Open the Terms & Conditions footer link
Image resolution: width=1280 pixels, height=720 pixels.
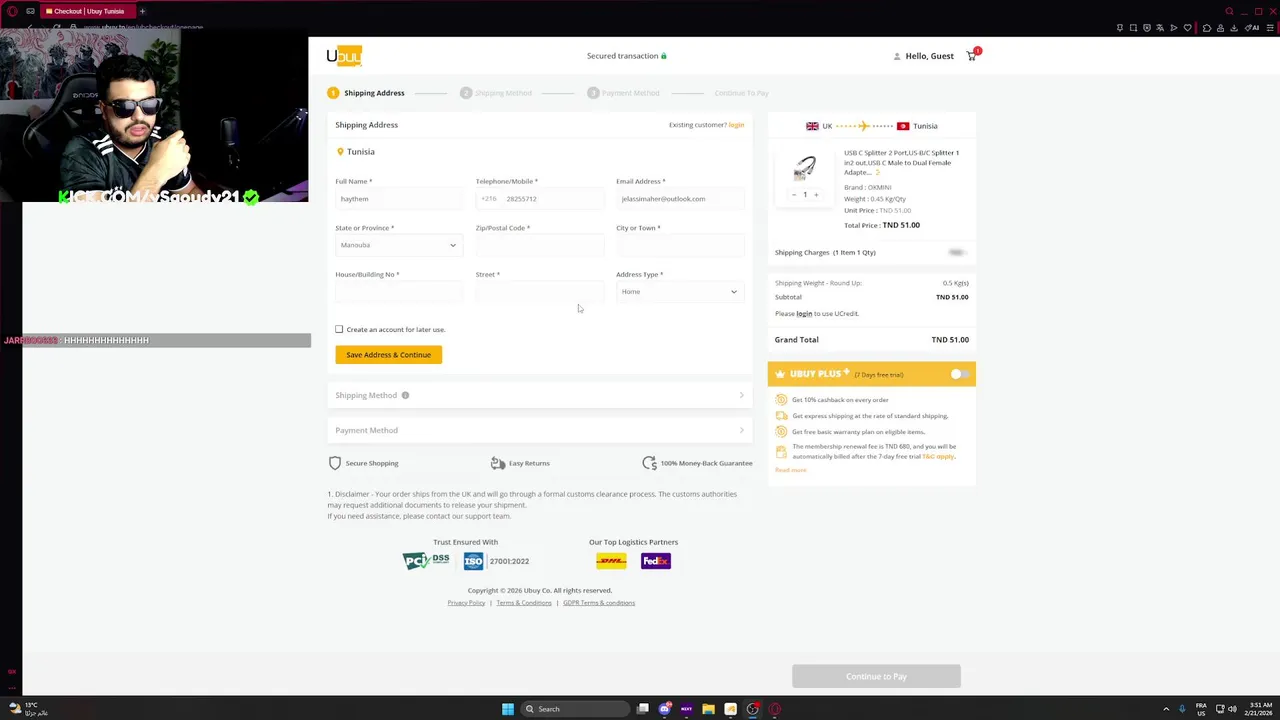[524, 603]
